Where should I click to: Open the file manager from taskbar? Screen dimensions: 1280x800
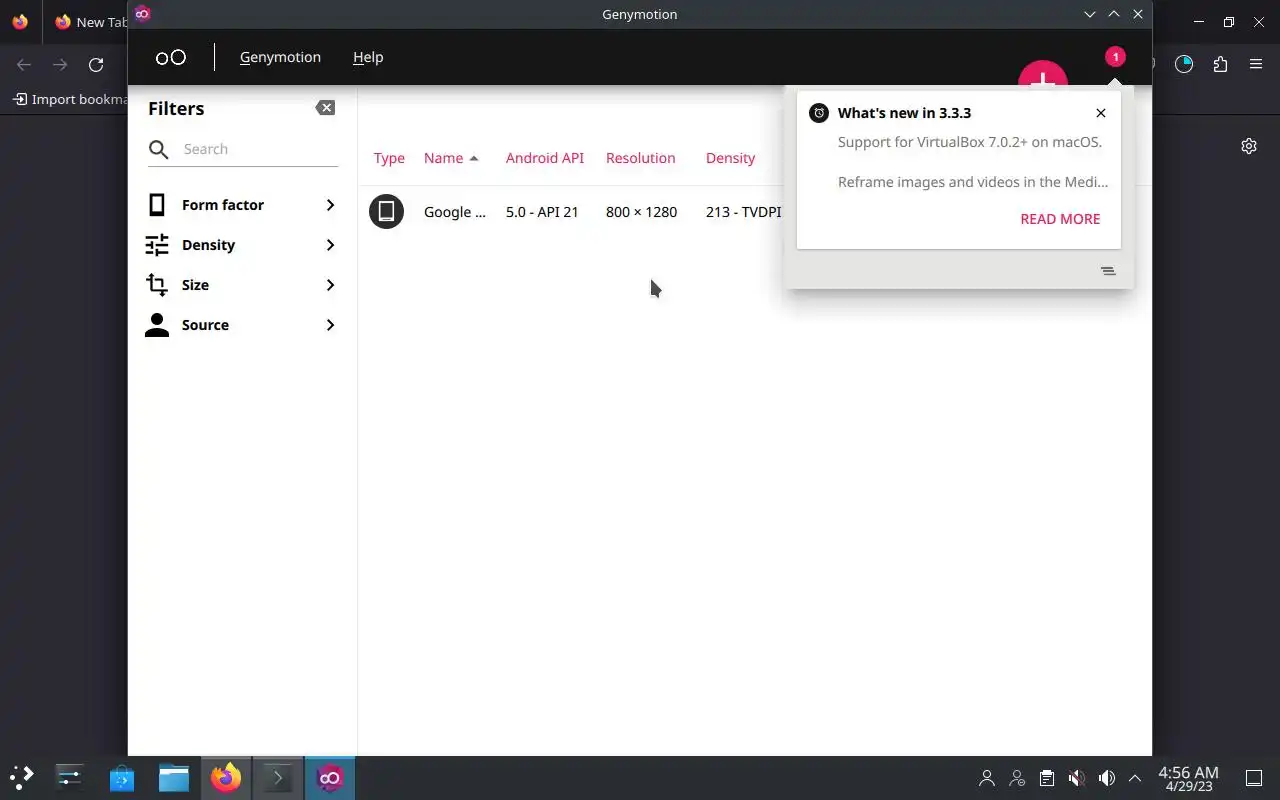174,777
